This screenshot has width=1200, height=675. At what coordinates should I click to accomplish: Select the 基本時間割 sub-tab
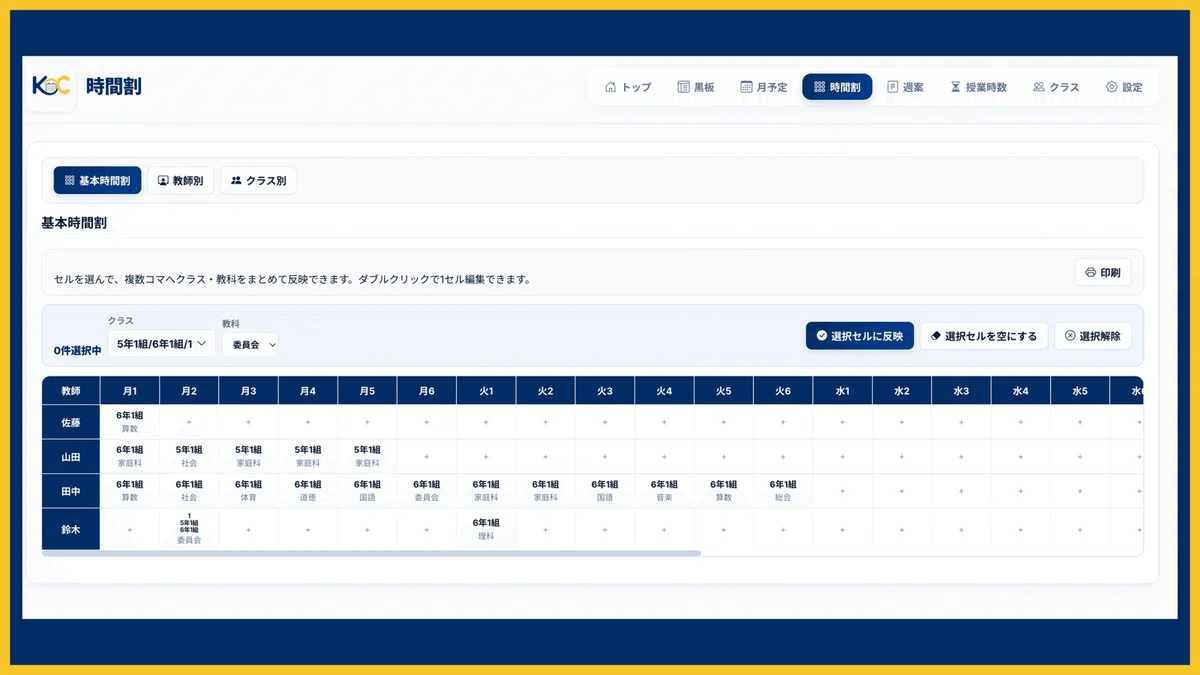point(98,181)
